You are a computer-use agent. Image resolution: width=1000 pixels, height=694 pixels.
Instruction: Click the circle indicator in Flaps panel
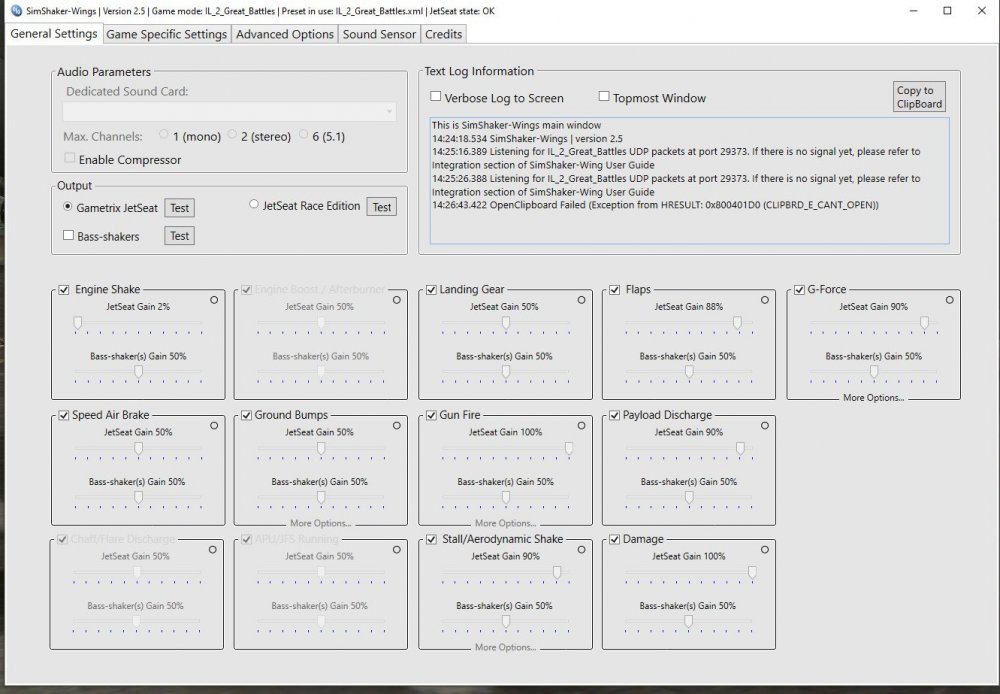764,299
